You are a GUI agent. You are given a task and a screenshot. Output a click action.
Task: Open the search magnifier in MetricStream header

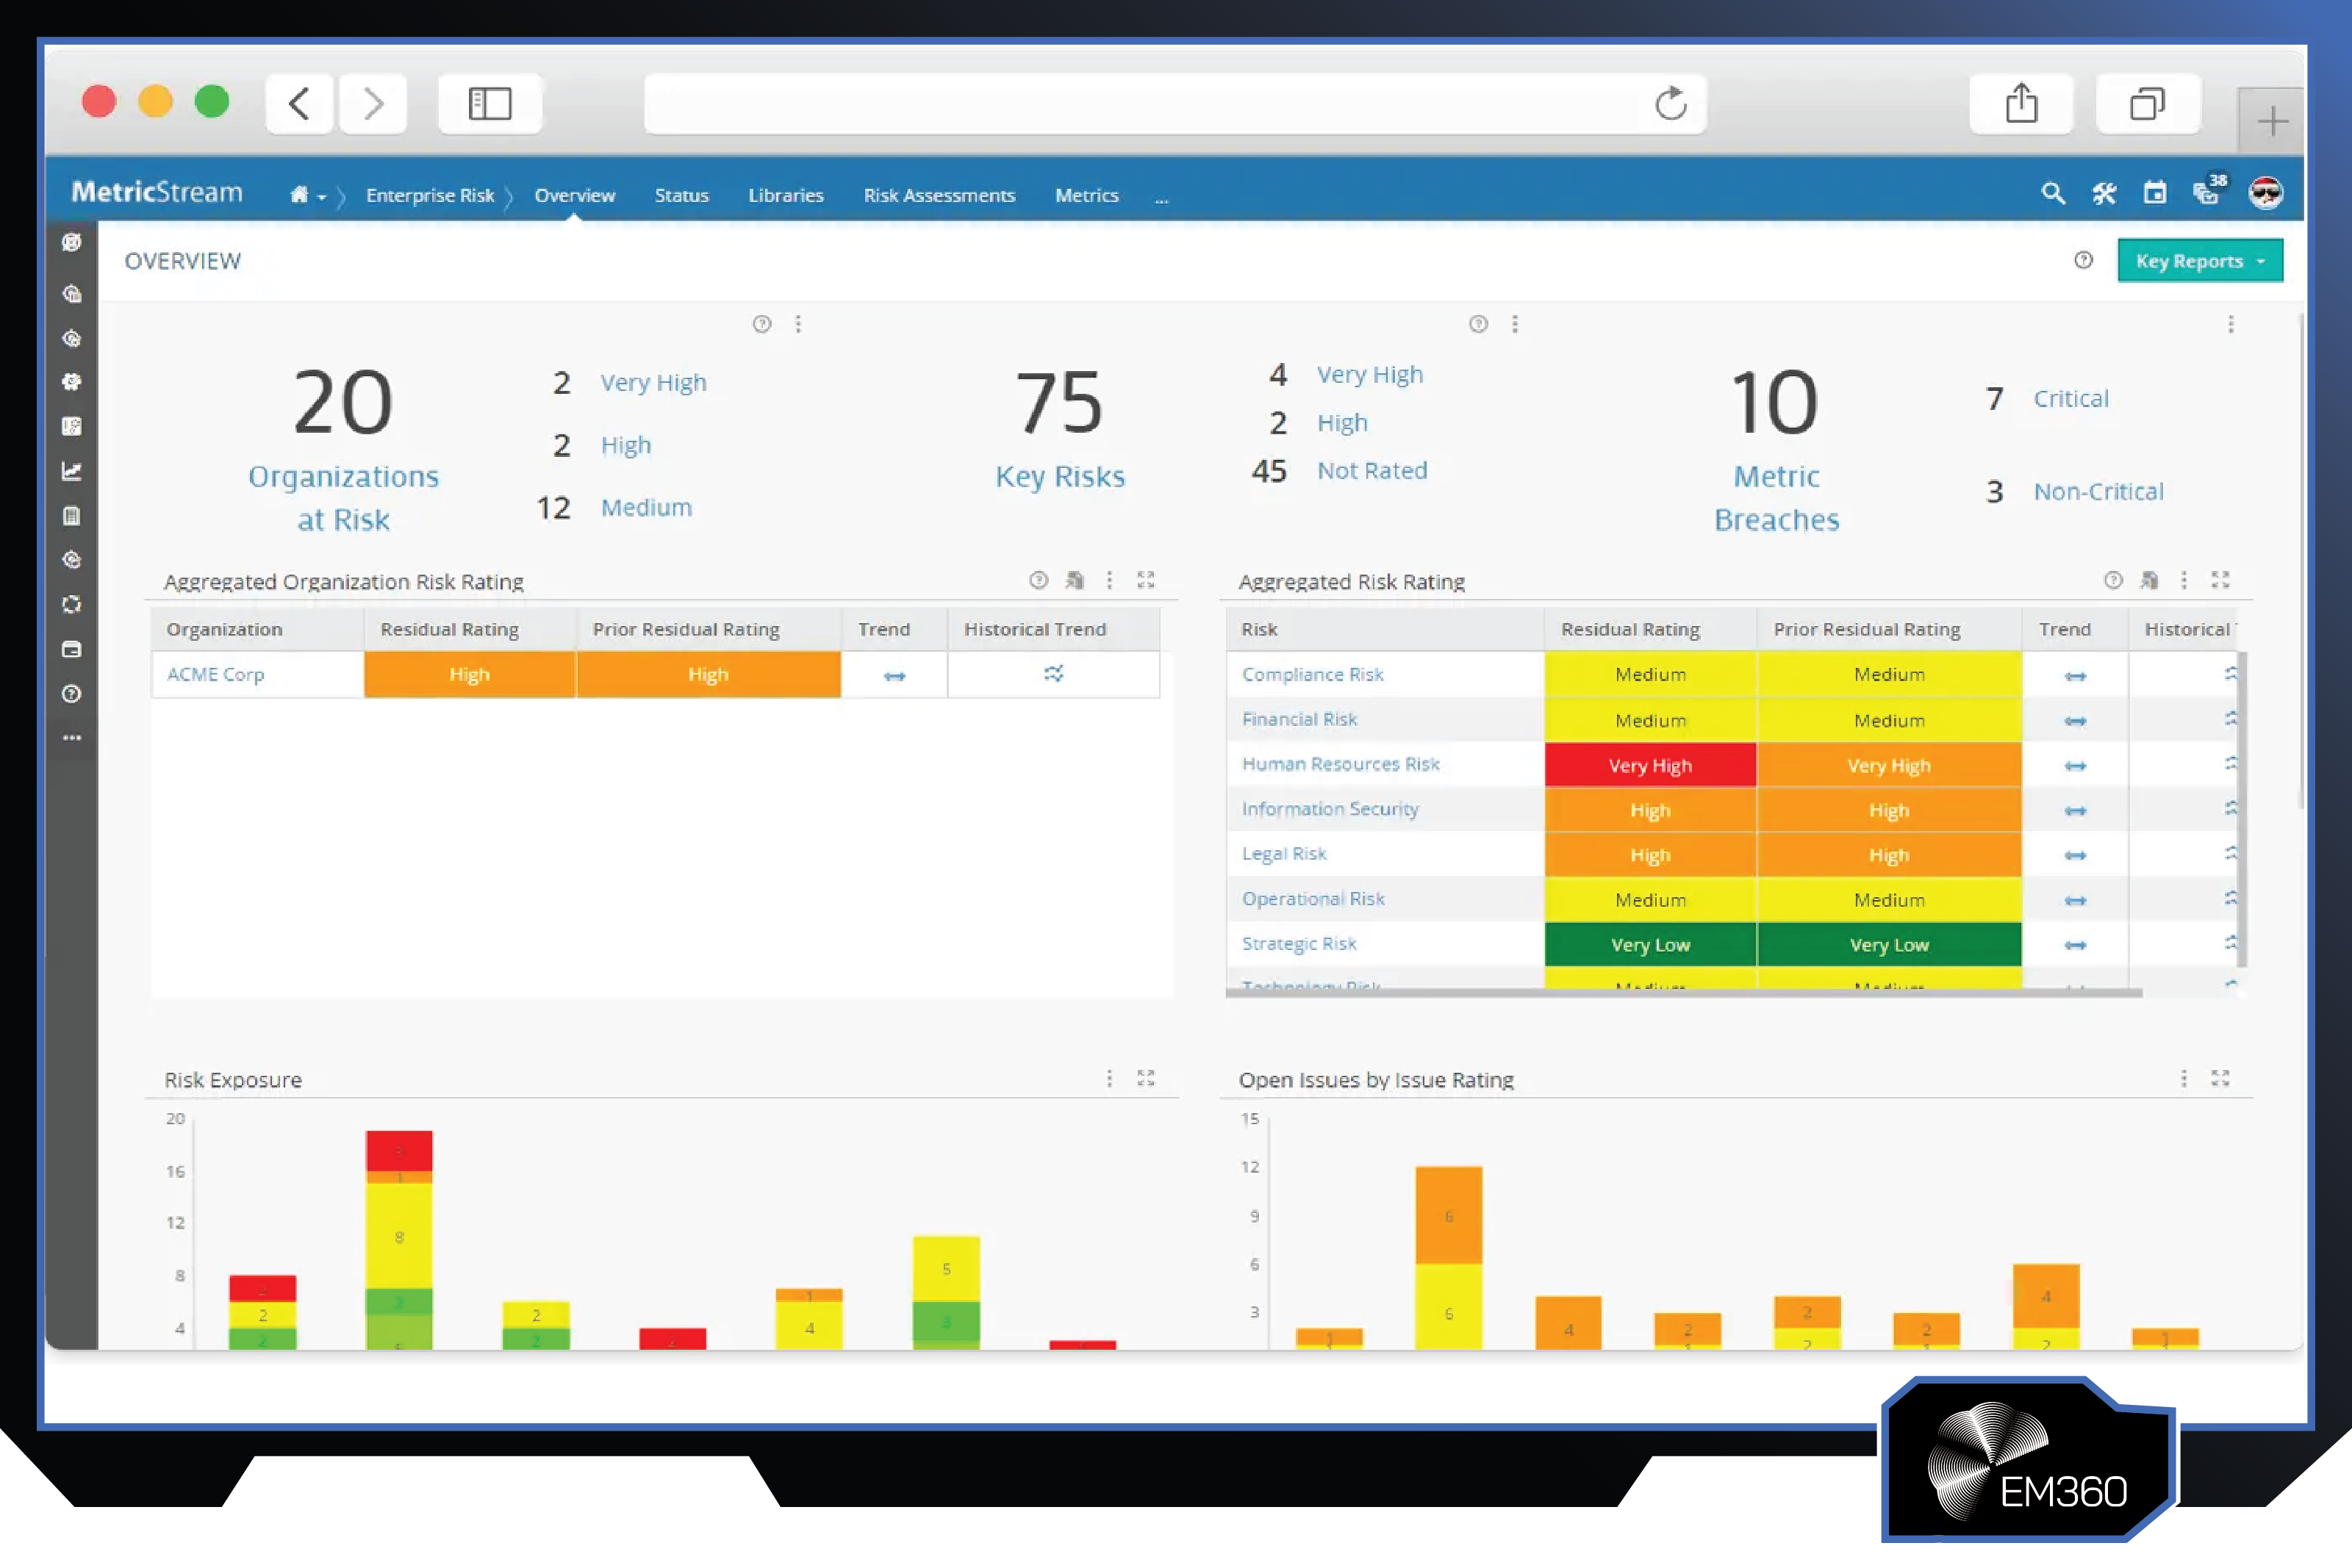(x=2052, y=194)
